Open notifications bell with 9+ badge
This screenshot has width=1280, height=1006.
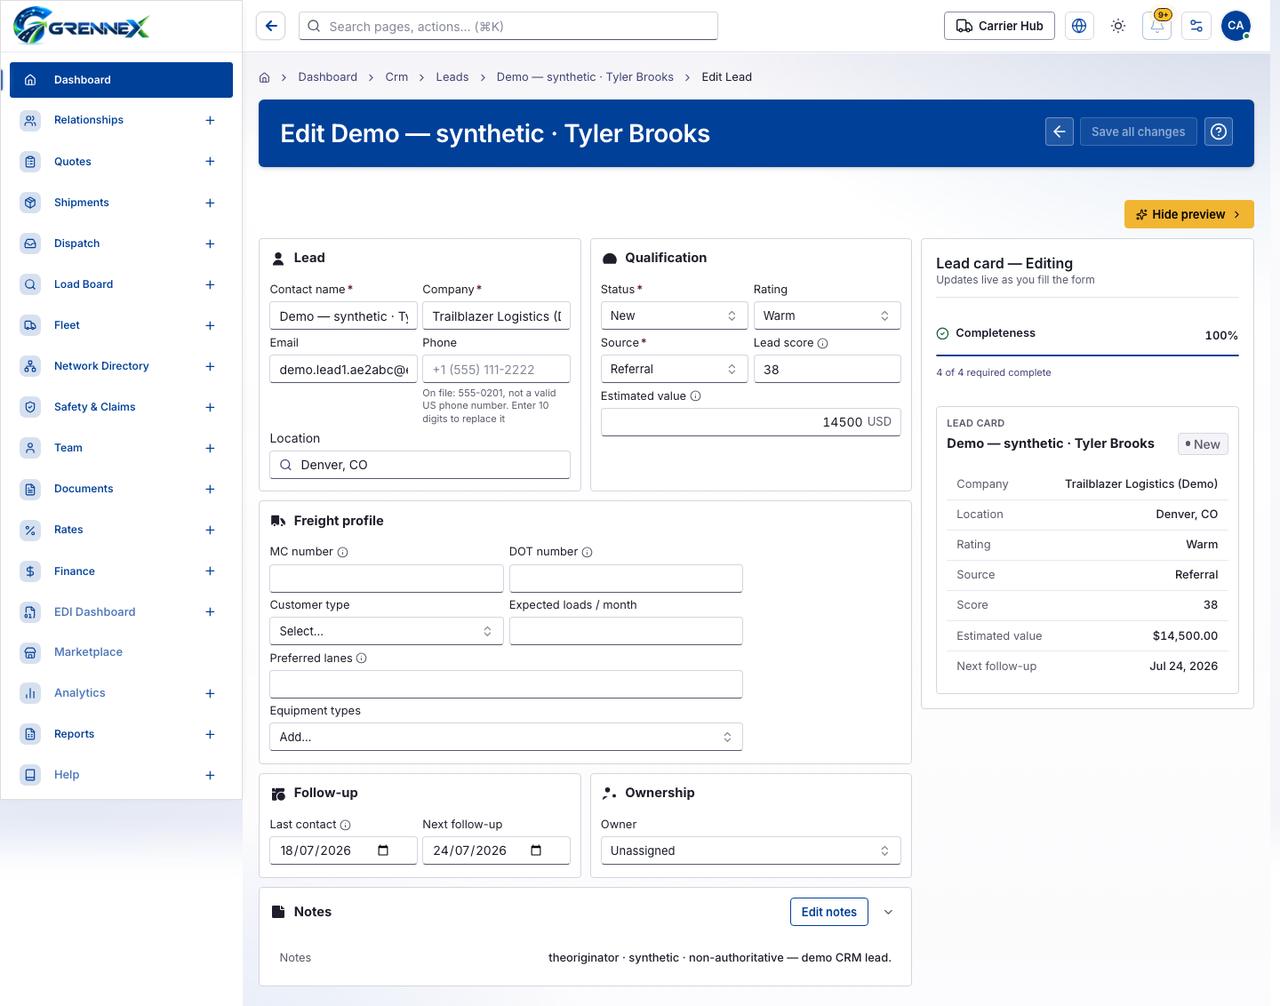1157,26
